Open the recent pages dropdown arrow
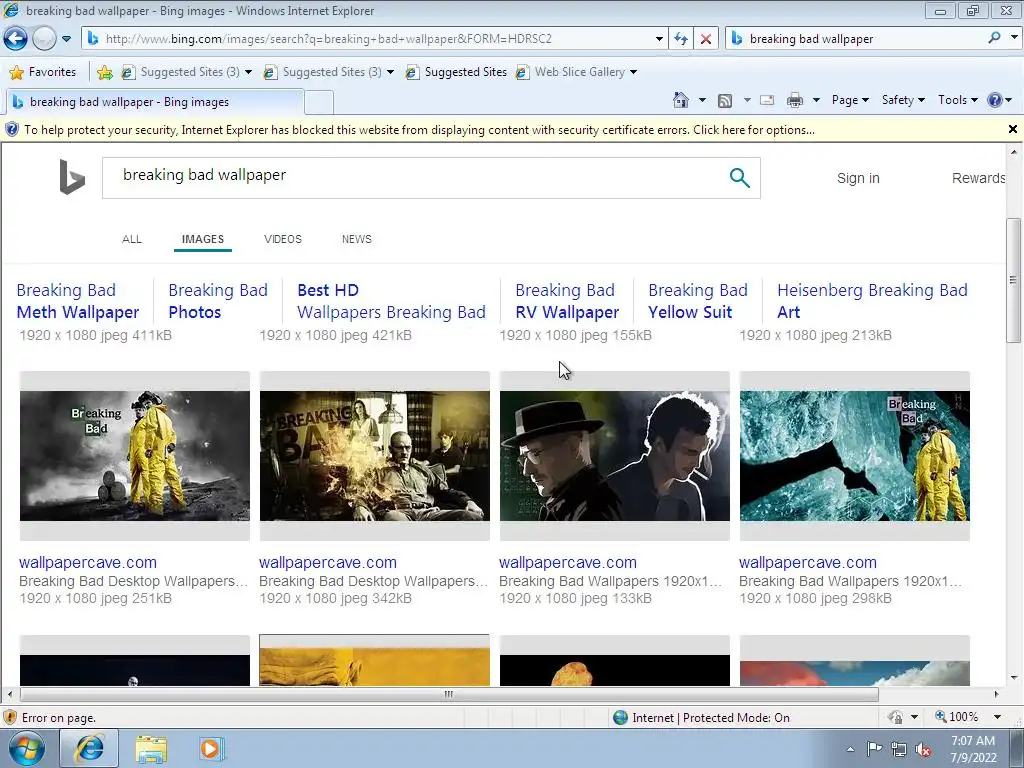The image size is (1024, 768). click(x=67, y=39)
